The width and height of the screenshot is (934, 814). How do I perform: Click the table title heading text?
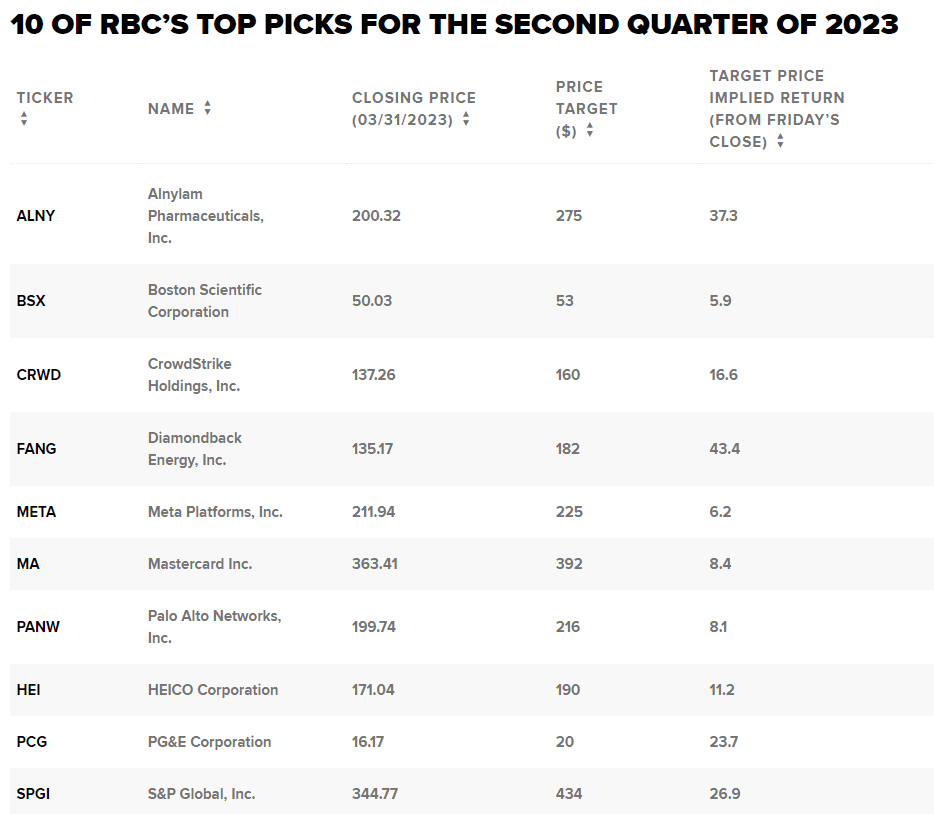[x=454, y=24]
